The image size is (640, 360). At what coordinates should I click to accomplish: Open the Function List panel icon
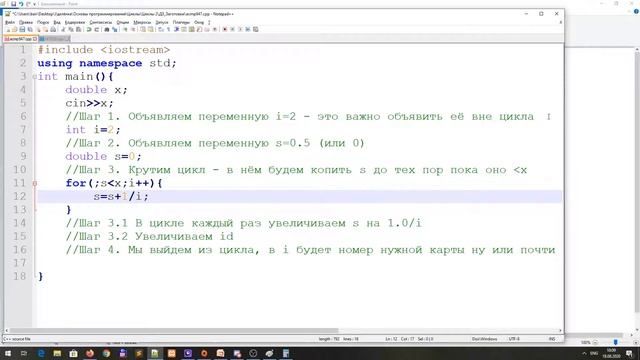pos(200,29)
